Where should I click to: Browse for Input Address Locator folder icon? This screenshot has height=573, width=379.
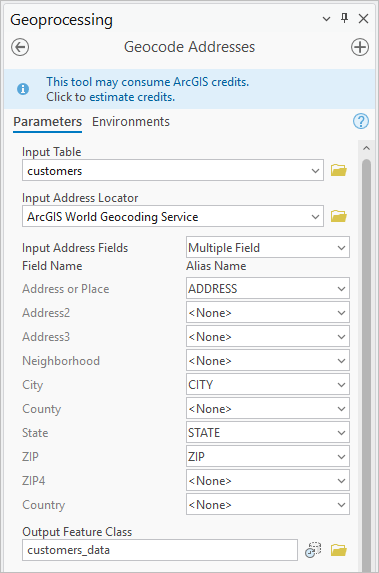339,216
